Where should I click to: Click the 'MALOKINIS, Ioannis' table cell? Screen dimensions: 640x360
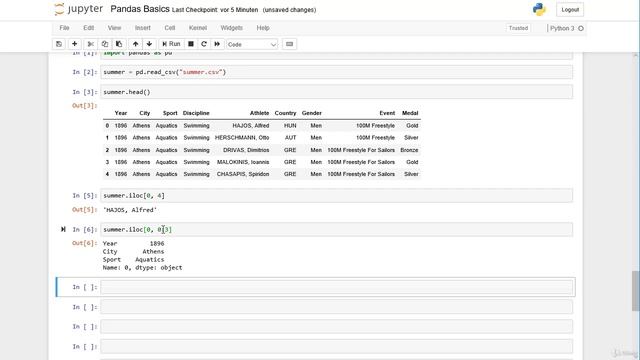(x=243, y=162)
